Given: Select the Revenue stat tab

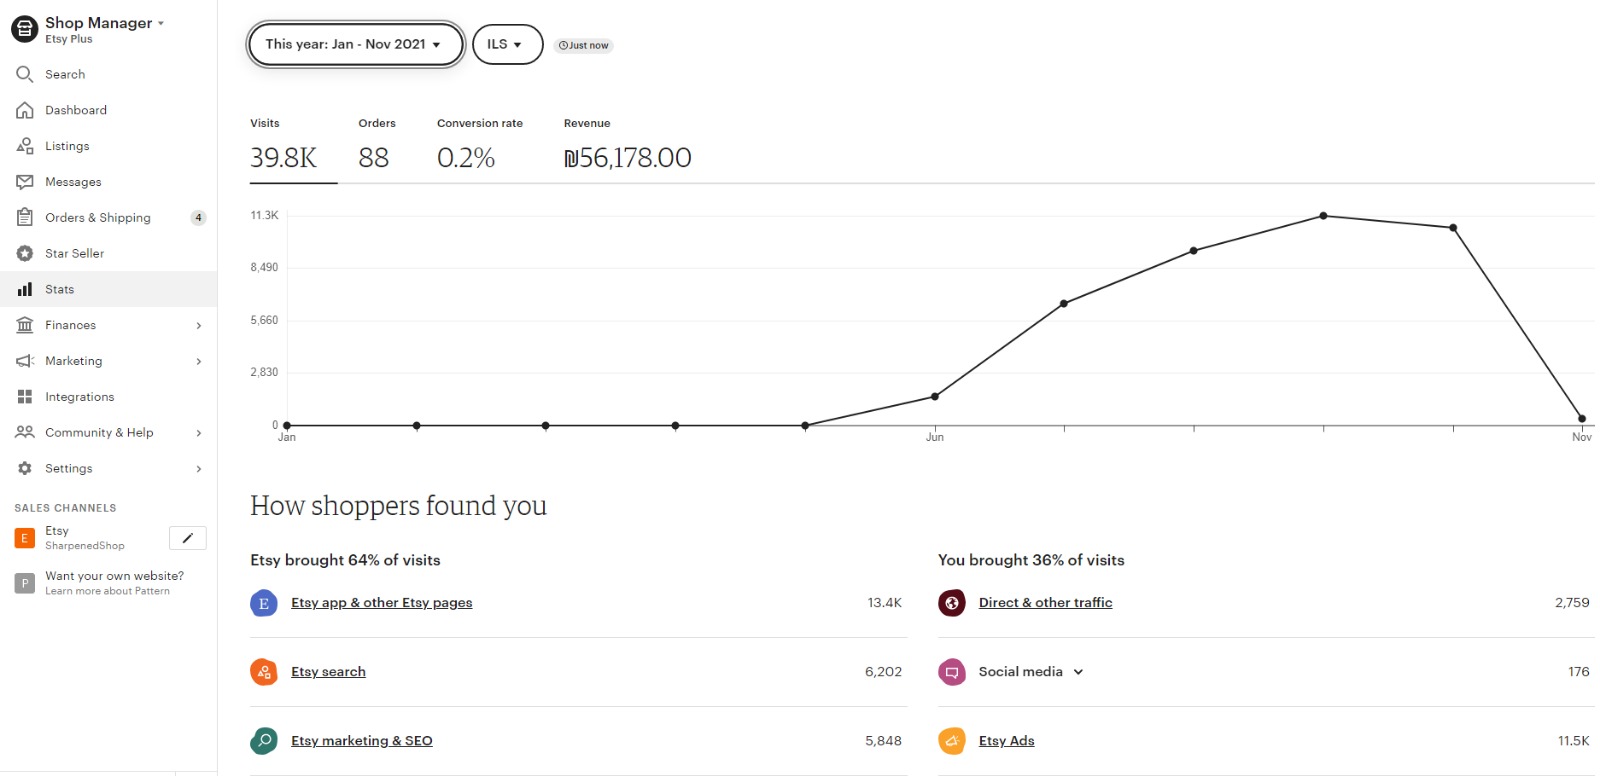Looking at the screenshot, I should [x=627, y=146].
